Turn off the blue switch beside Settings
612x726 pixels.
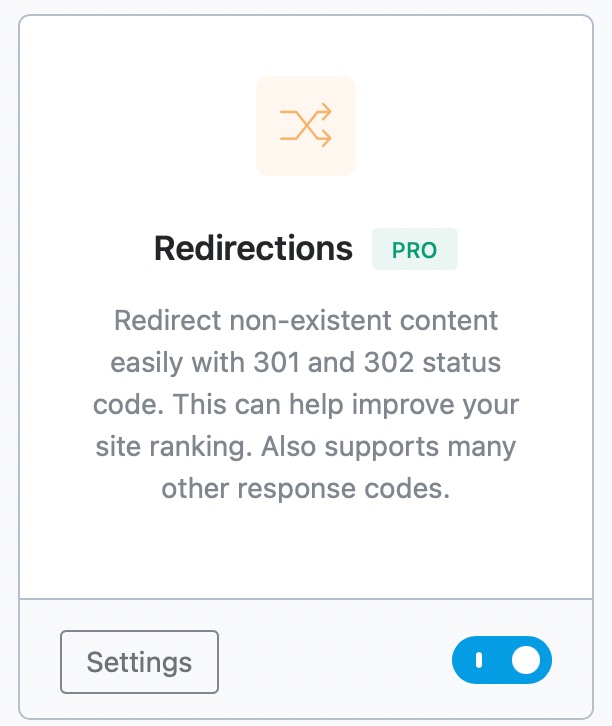pos(502,660)
